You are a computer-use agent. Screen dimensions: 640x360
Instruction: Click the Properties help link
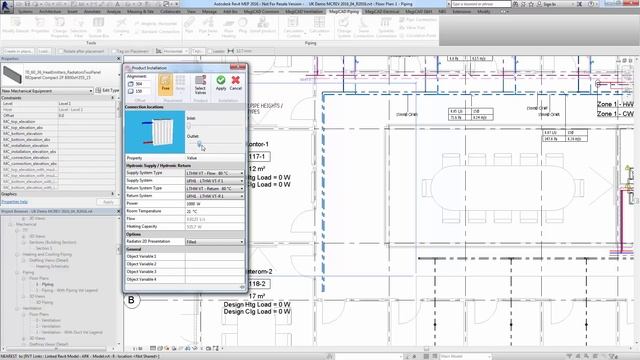click(14, 202)
